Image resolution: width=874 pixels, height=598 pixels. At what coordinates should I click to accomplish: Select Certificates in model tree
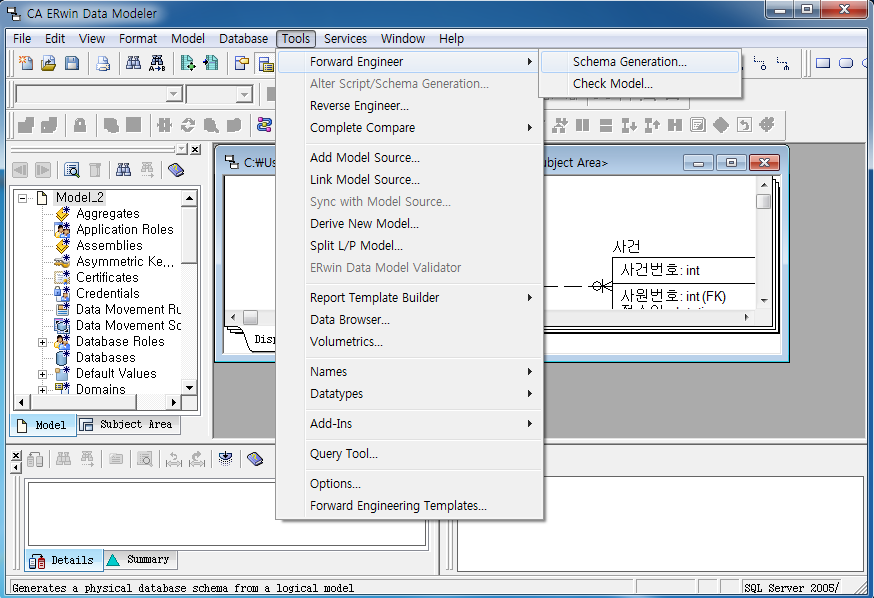point(107,278)
